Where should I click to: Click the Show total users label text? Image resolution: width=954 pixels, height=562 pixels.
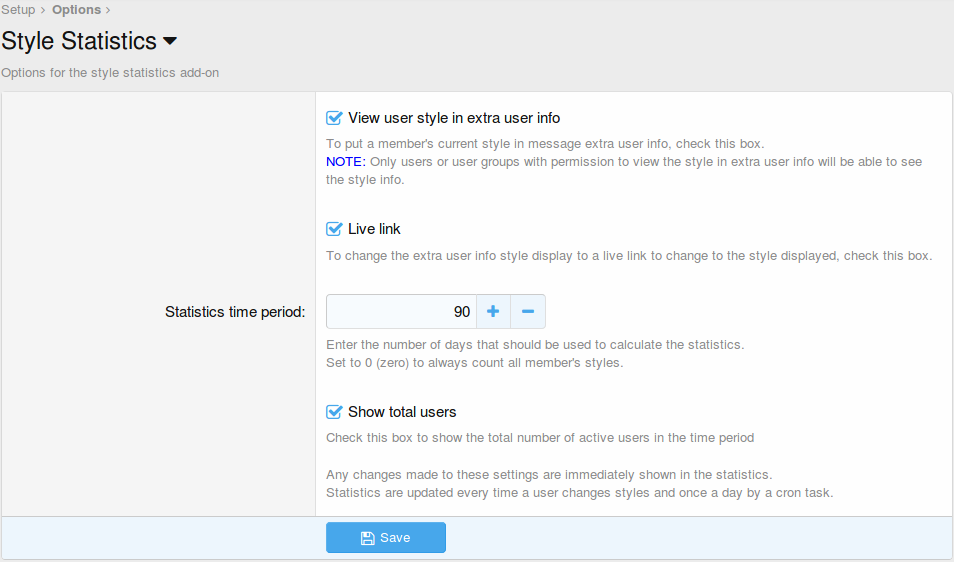pyautogui.click(x=402, y=412)
